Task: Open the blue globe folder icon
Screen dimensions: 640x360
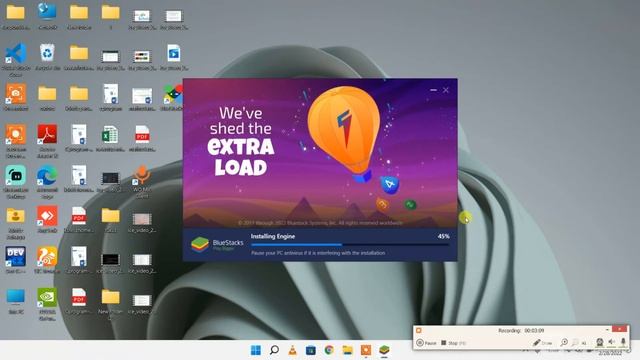Action: [x=47, y=11]
